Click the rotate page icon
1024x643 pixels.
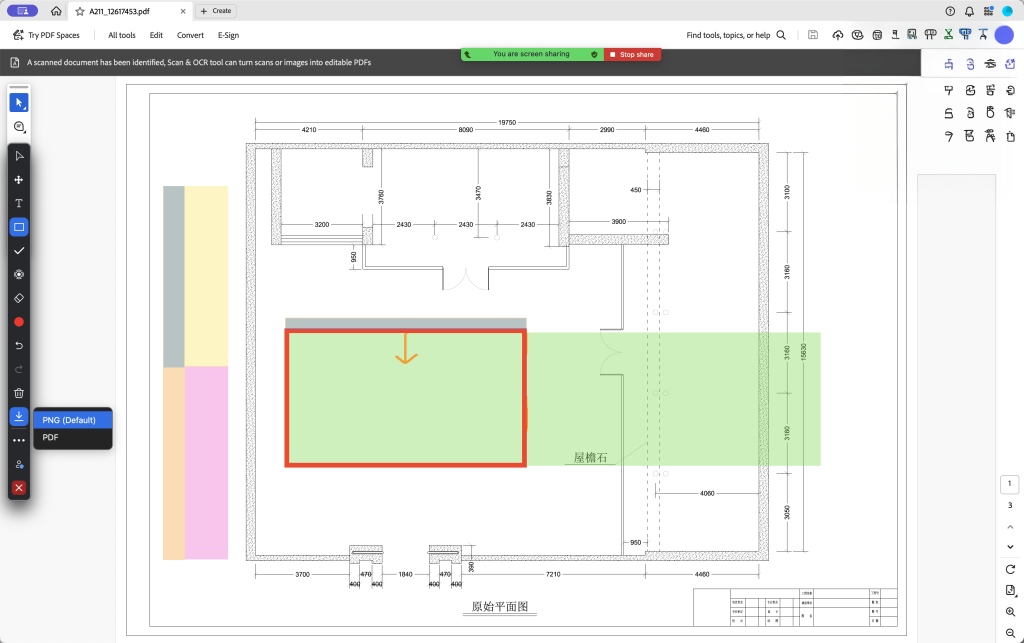pyautogui.click(x=1010, y=569)
